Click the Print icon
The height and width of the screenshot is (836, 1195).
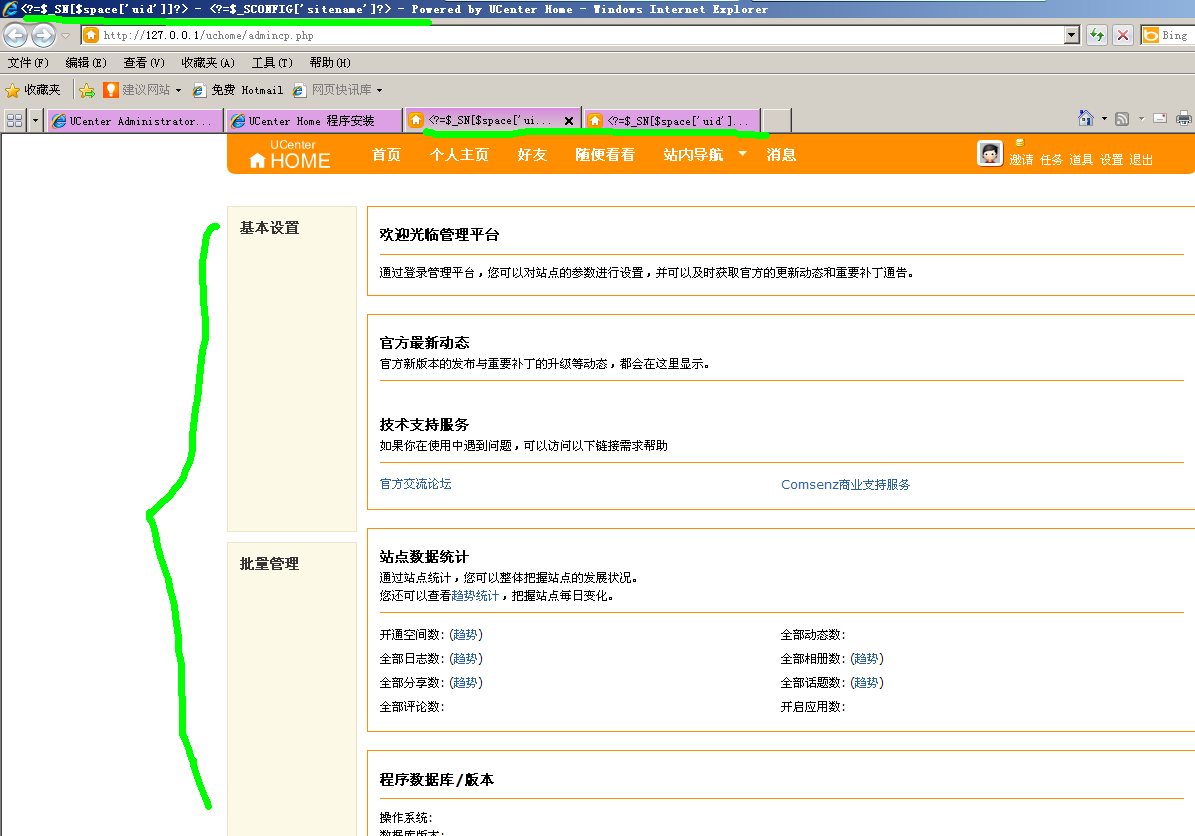pyautogui.click(x=1184, y=118)
